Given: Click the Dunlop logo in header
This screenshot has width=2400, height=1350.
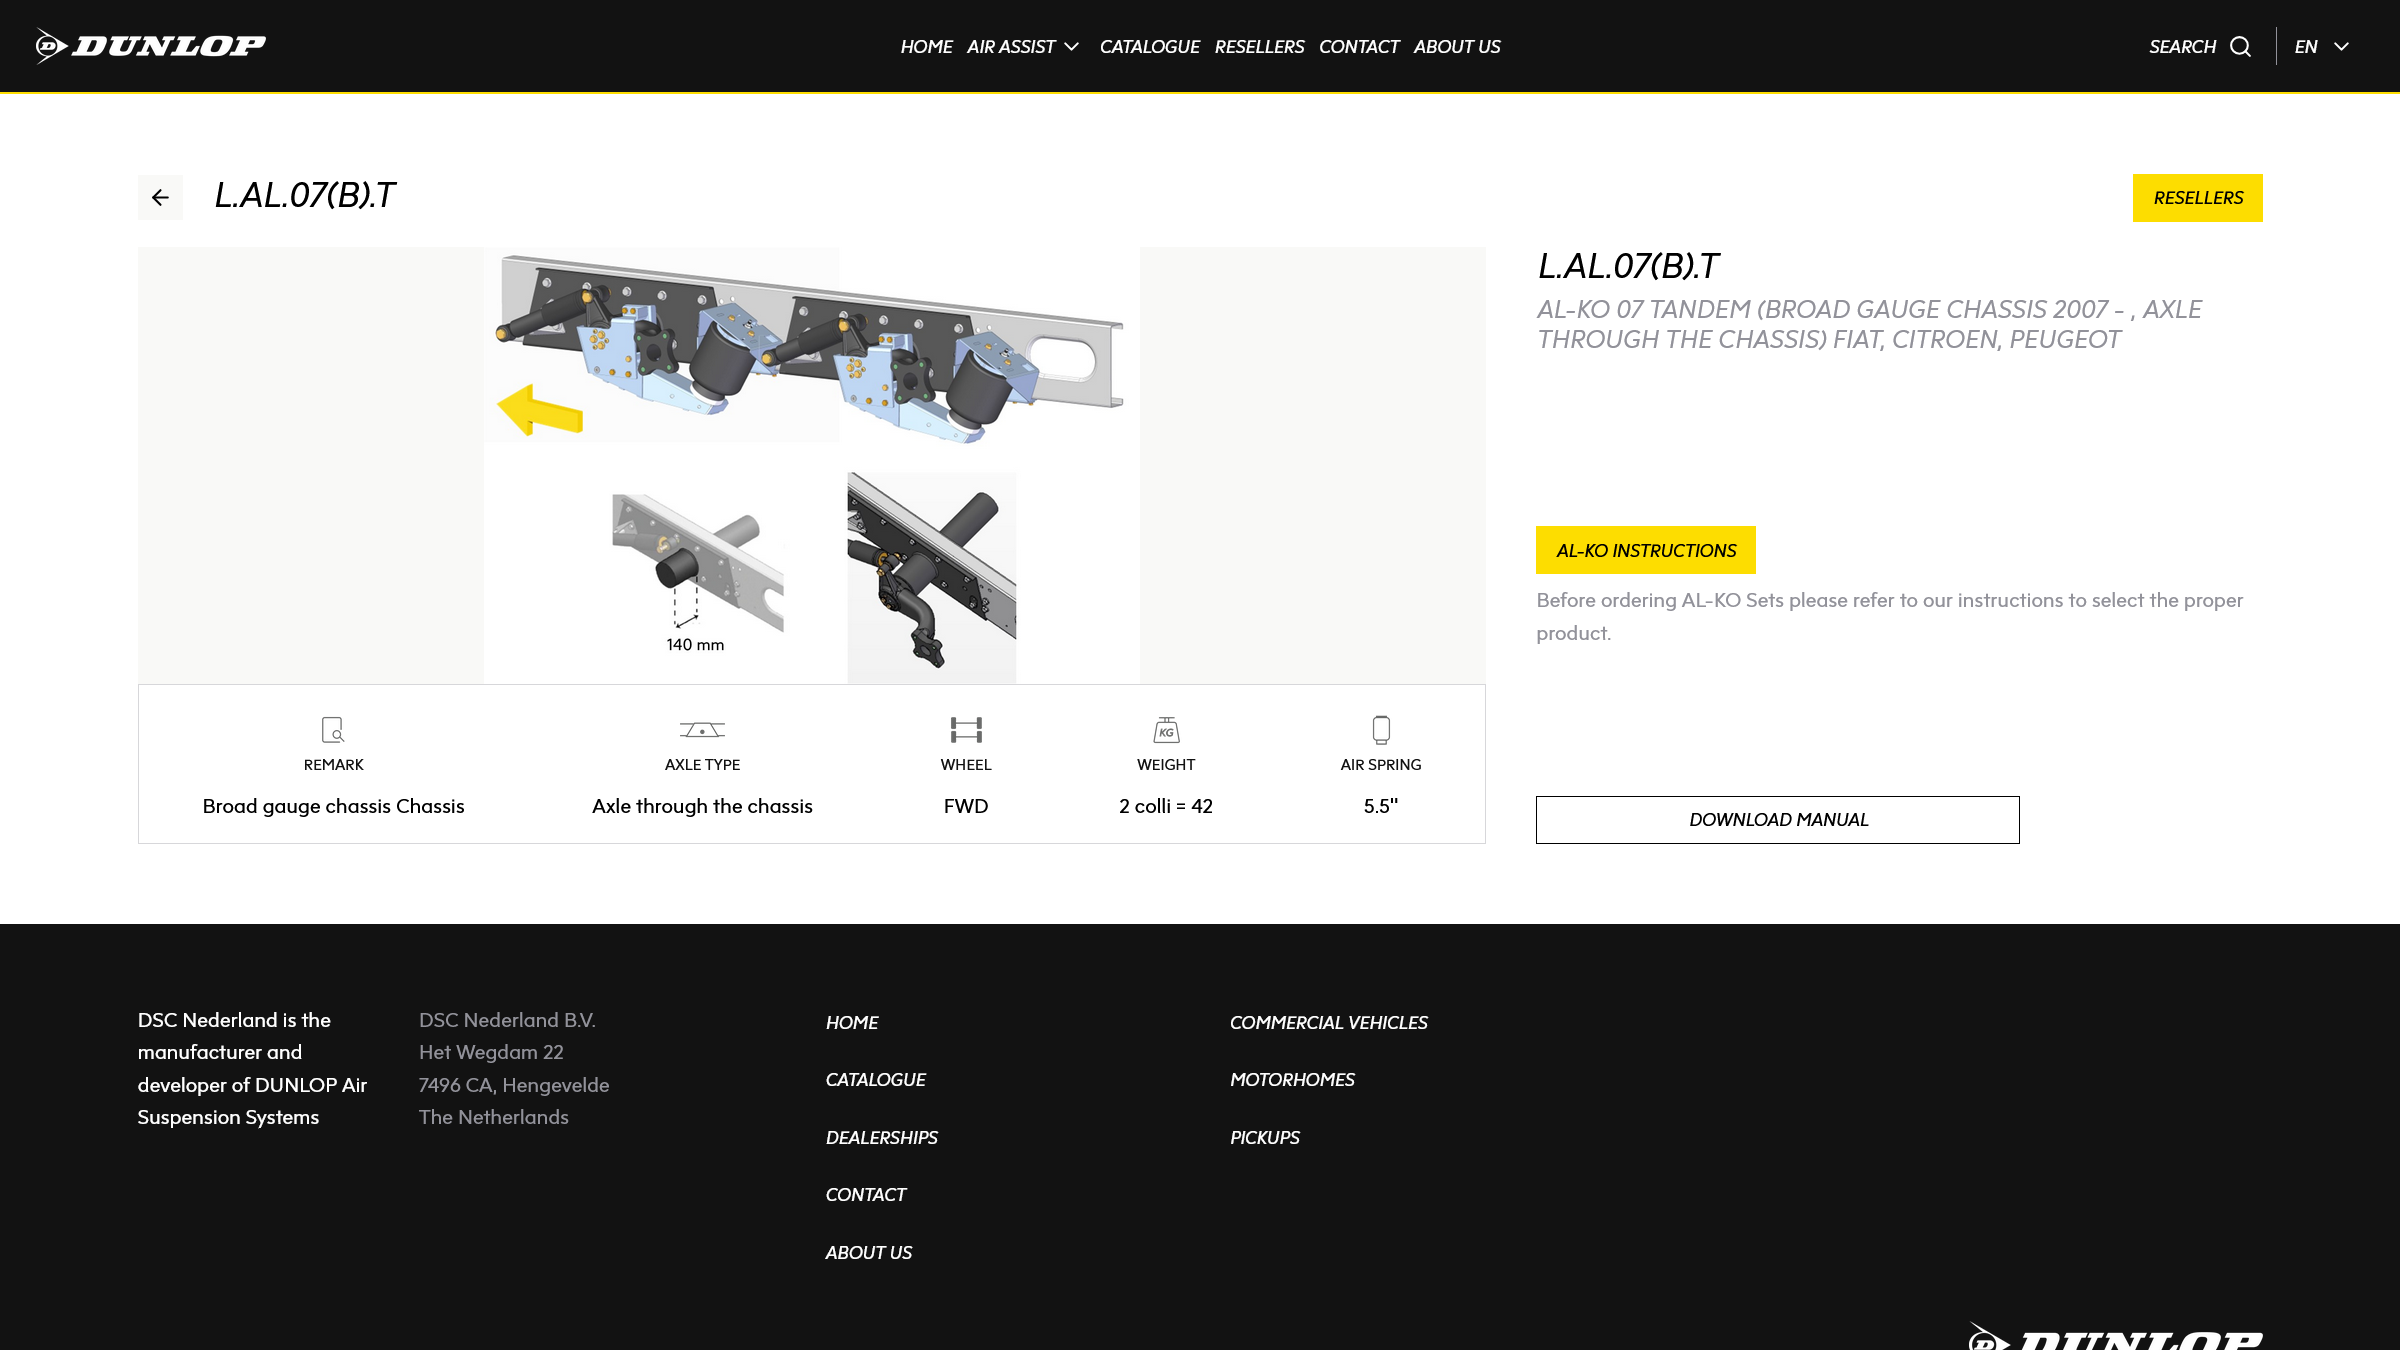Looking at the screenshot, I should (x=151, y=46).
